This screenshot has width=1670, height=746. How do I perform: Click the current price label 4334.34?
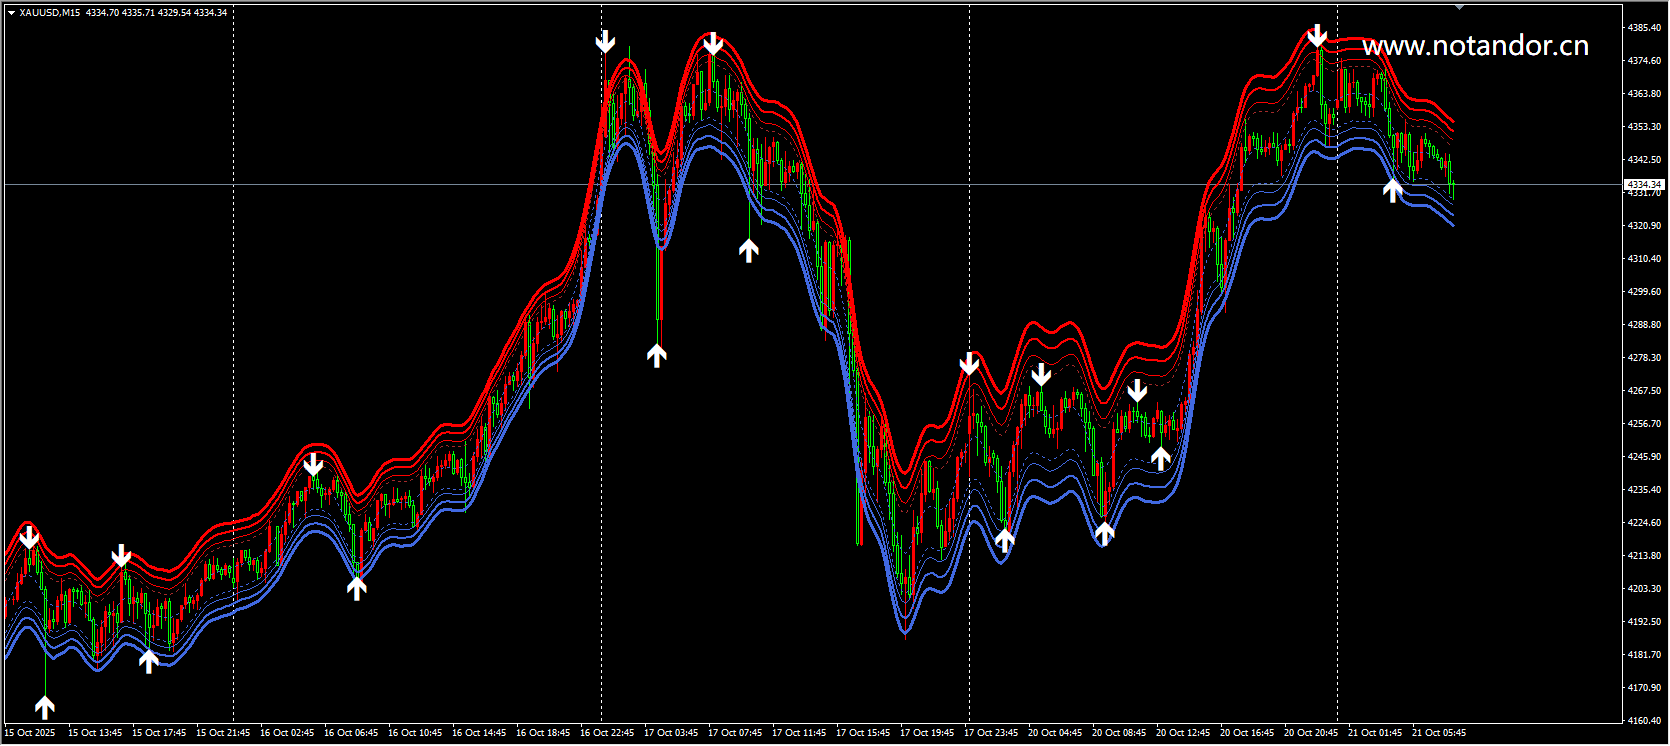[x=1644, y=185]
